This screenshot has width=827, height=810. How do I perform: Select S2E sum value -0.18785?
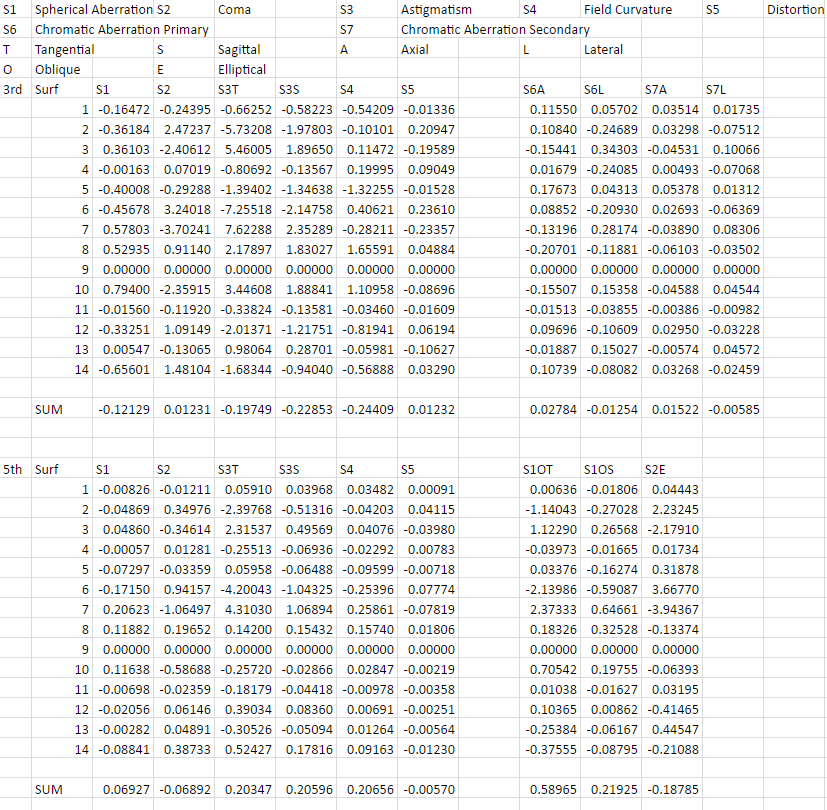pos(672,789)
